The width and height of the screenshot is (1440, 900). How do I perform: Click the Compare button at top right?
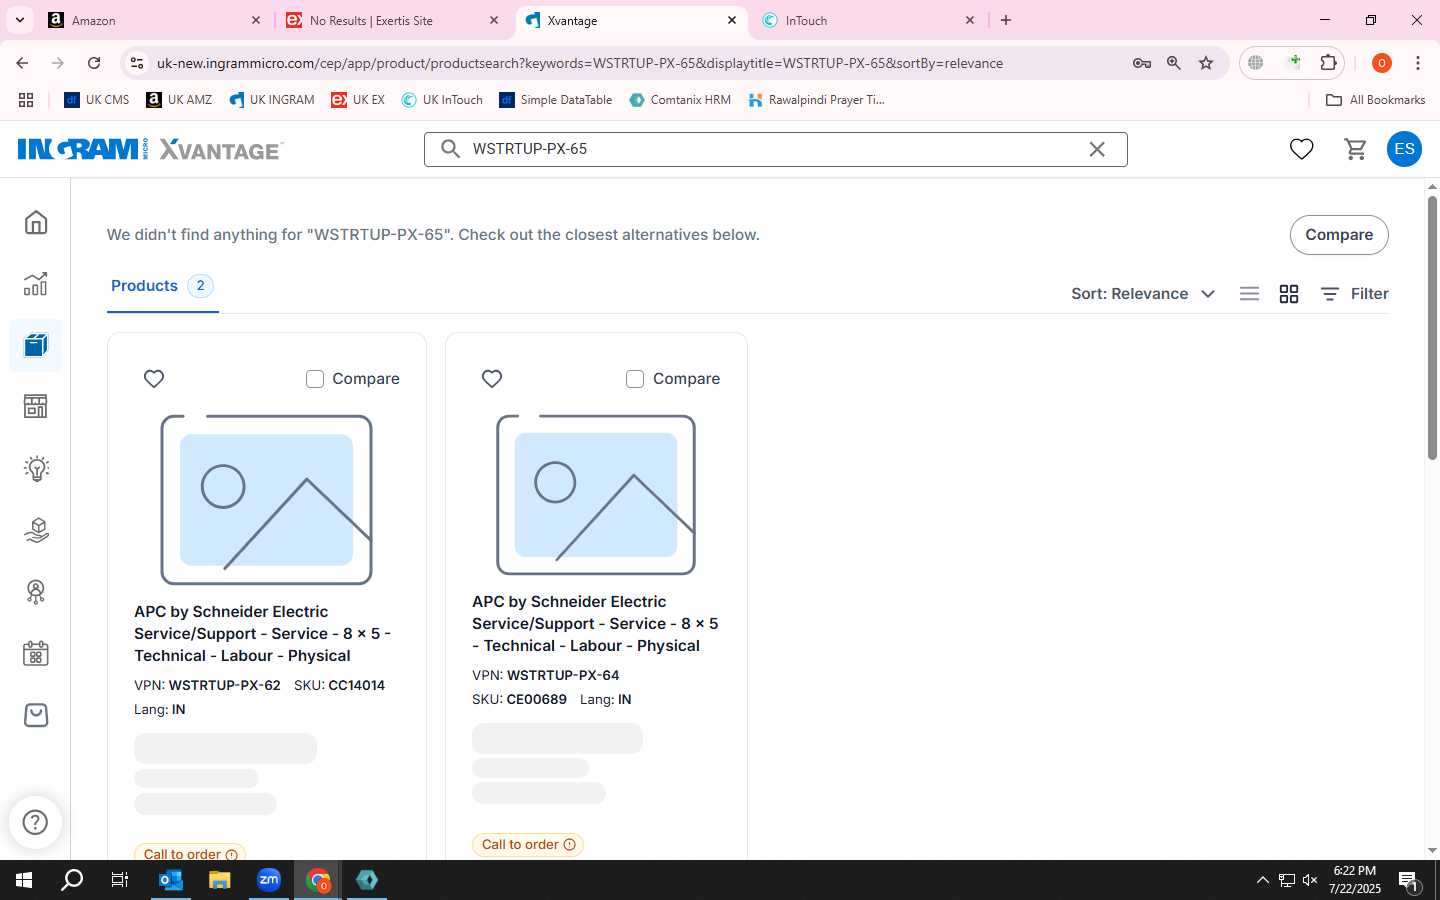(x=1339, y=235)
